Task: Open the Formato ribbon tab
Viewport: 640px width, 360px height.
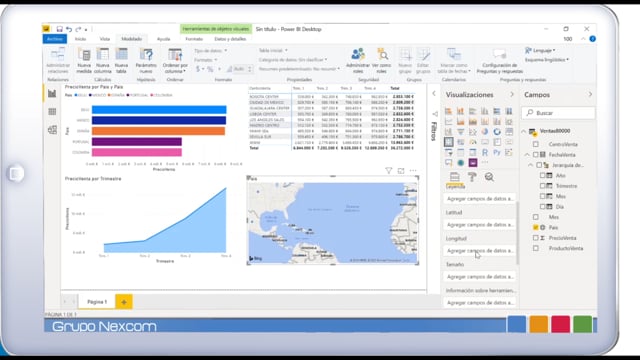Action: [x=194, y=39]
